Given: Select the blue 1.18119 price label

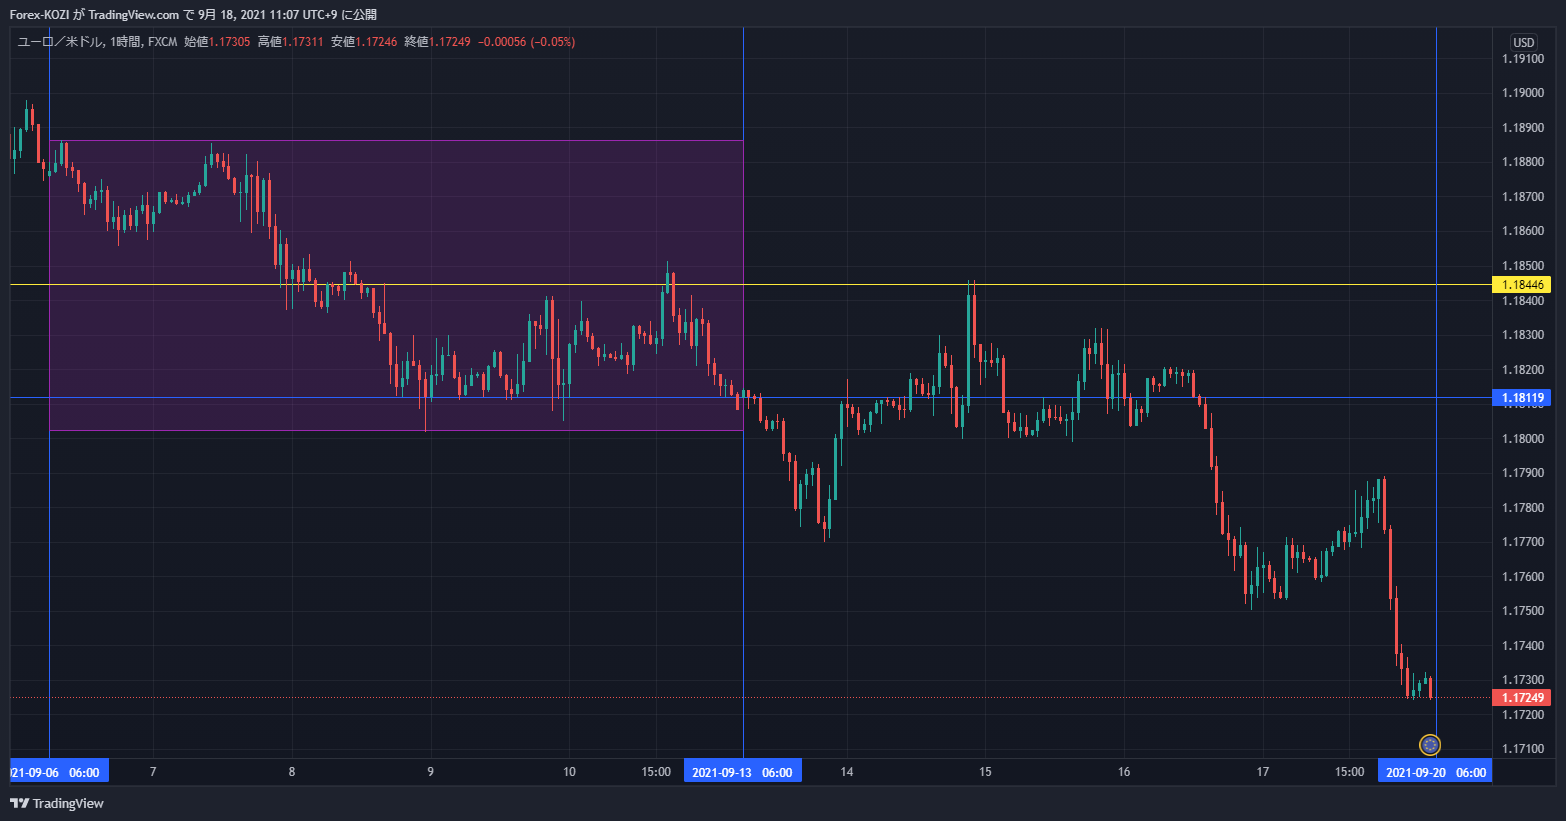Looking at the screenshot, I should (1521, 398).
